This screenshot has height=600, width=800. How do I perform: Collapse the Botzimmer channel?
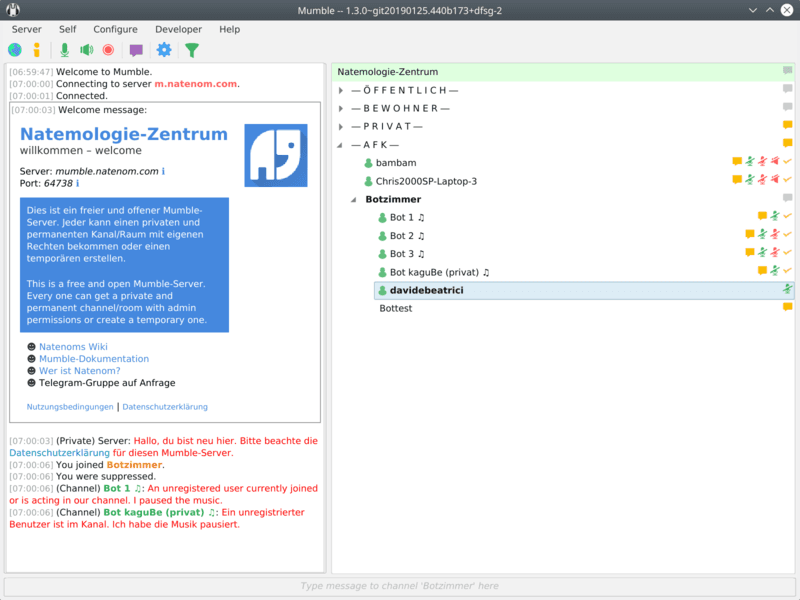pyautogui.click(x=352, y=199)
